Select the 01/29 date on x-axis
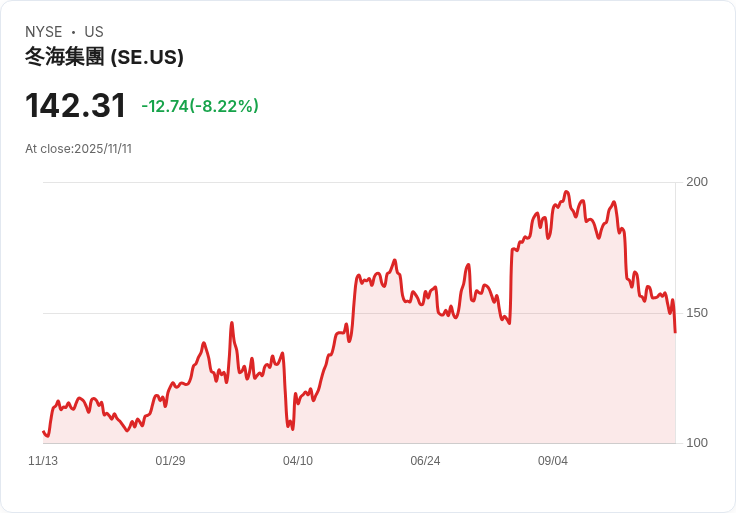 pyautogui.click(x=170, y=461)
